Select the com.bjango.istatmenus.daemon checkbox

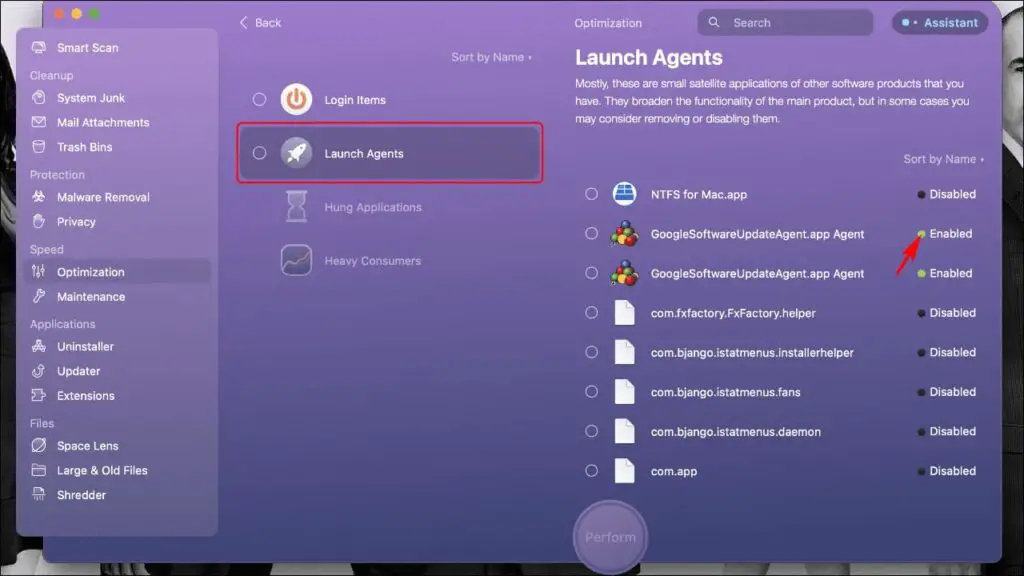pos(591,431)
